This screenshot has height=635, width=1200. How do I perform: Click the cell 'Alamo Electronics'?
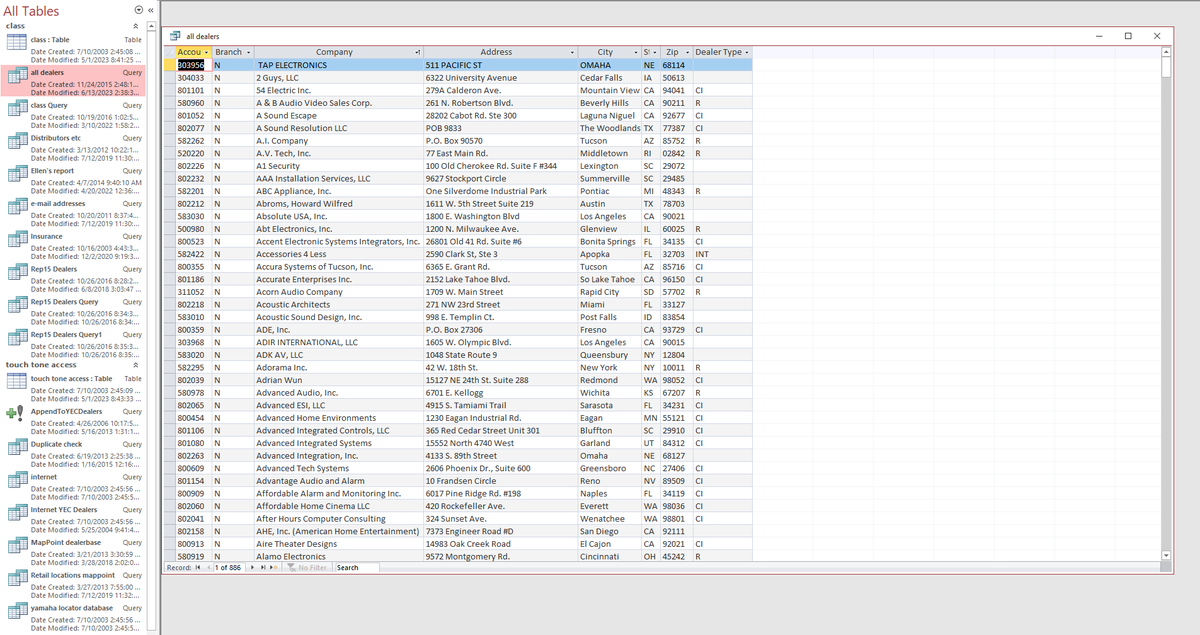(338, 556)
